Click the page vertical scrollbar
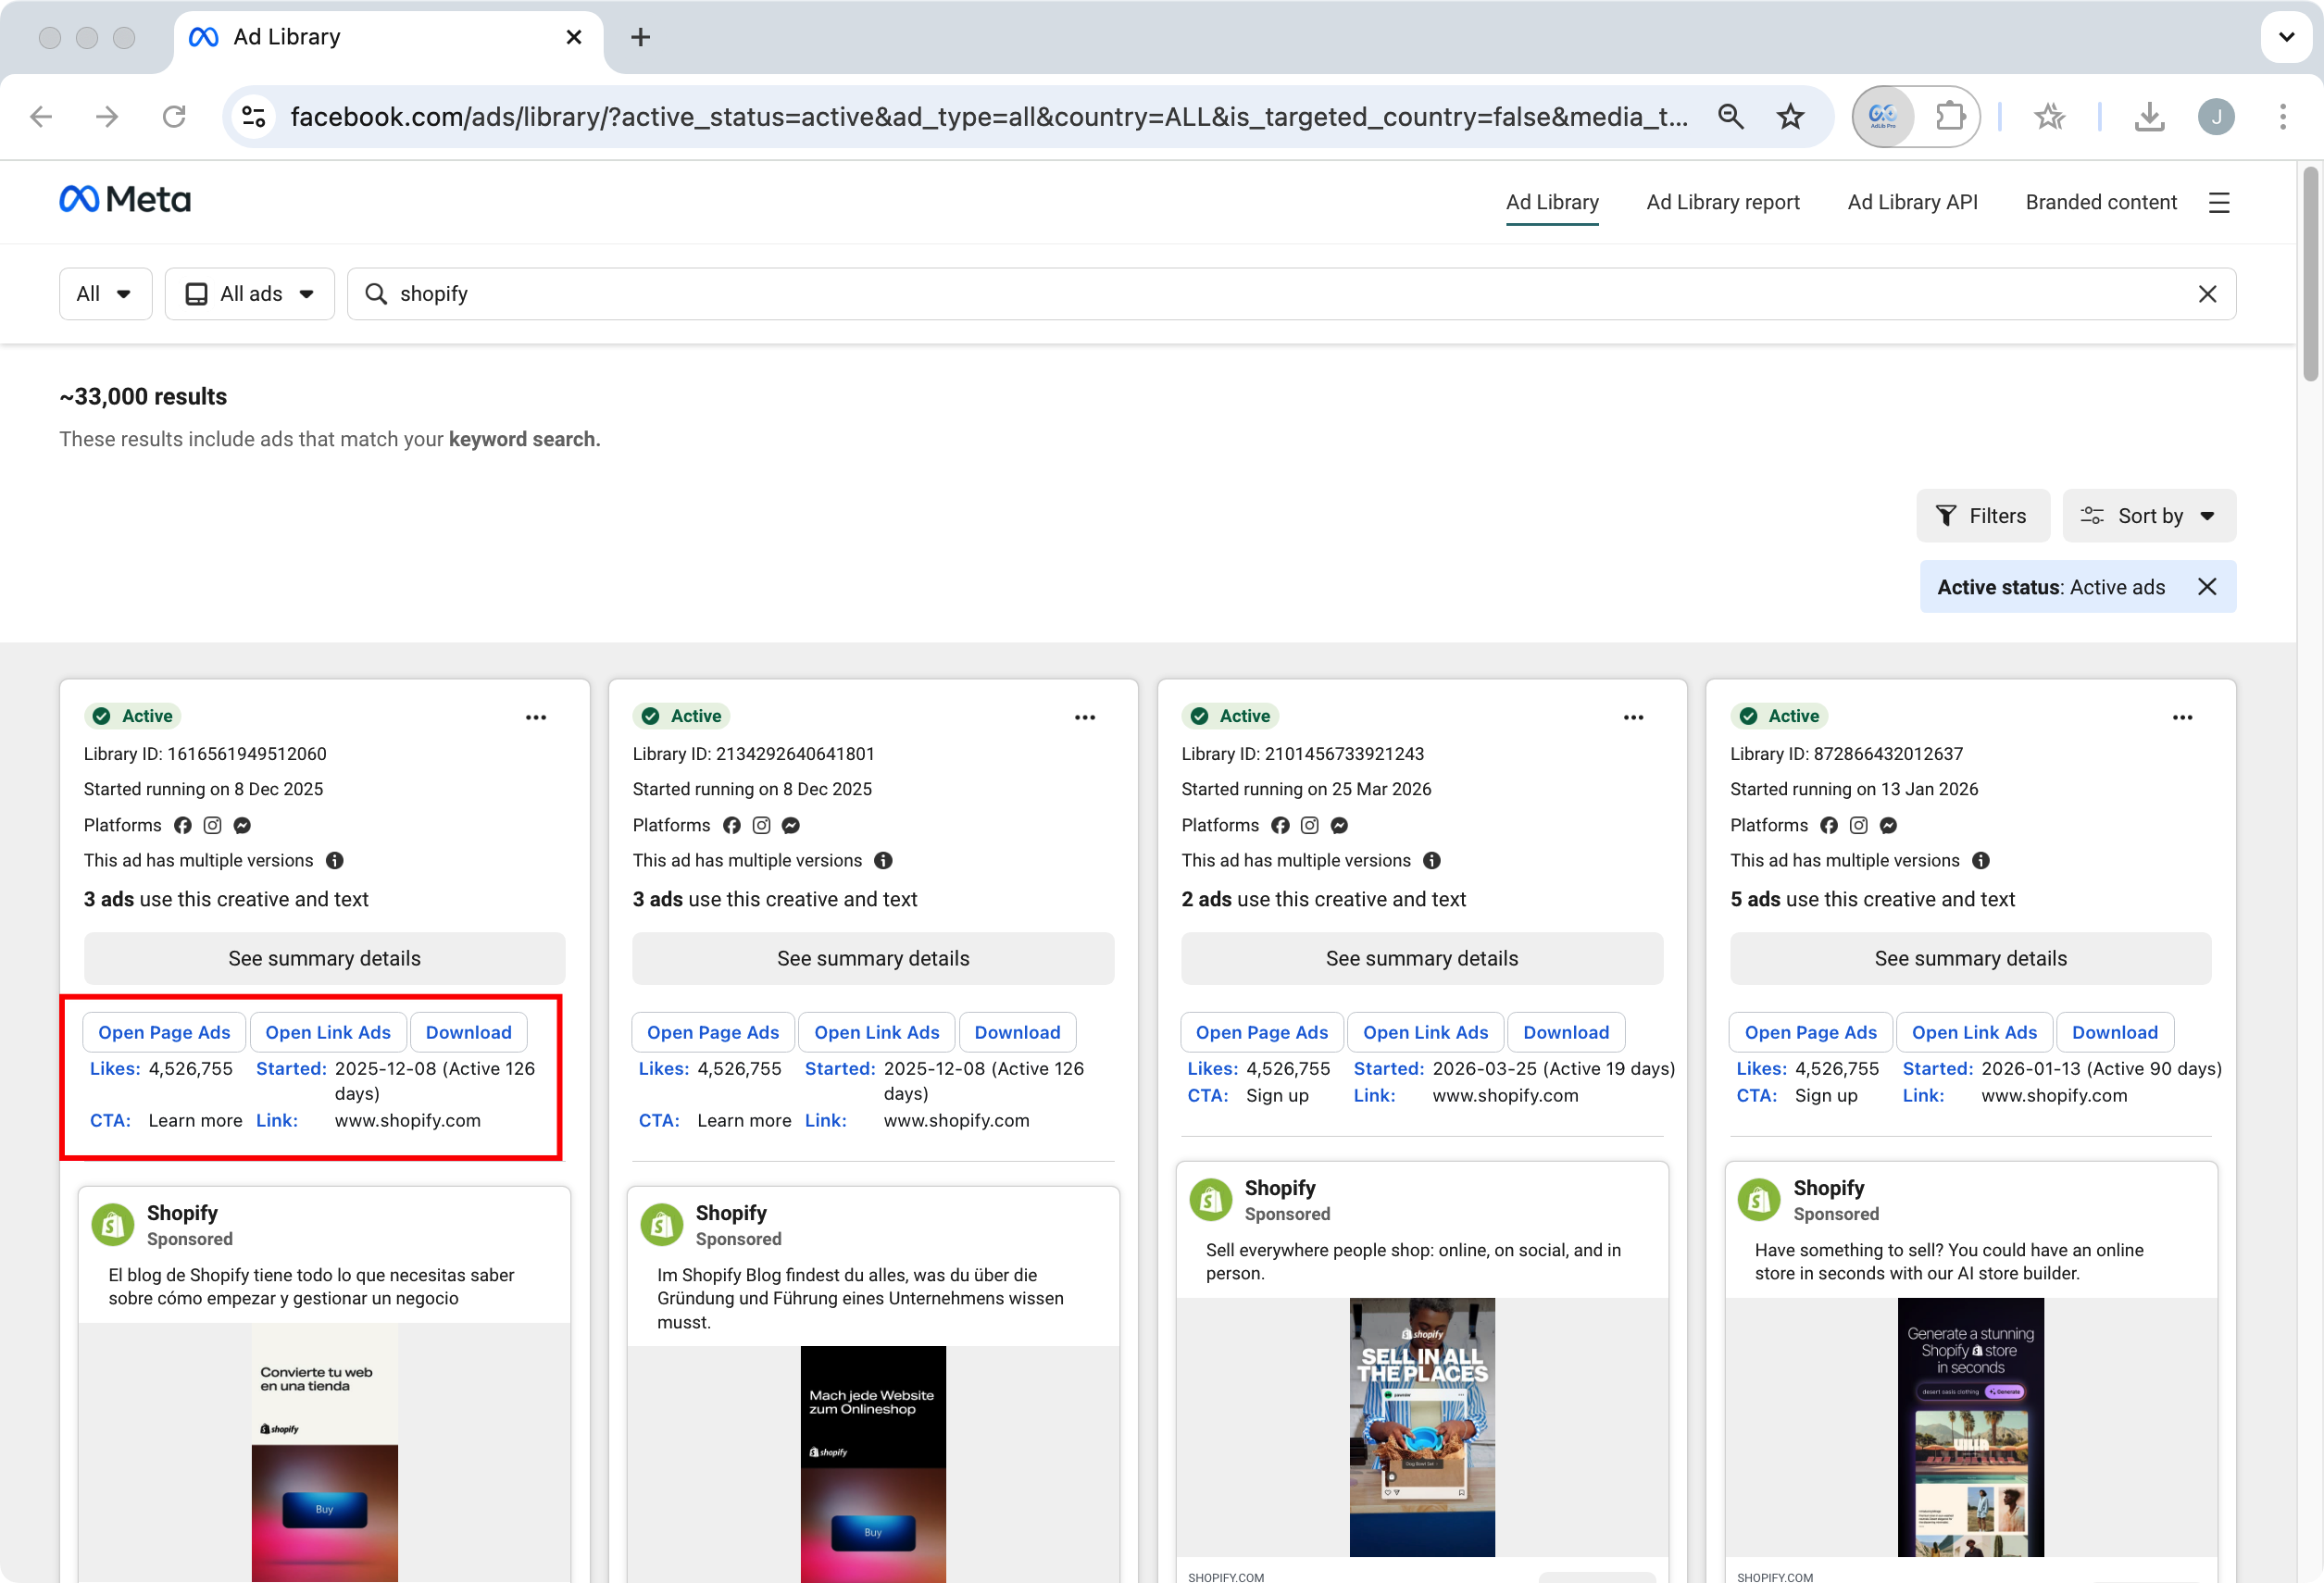Screen dimensions: 2324x1583 2310,275
